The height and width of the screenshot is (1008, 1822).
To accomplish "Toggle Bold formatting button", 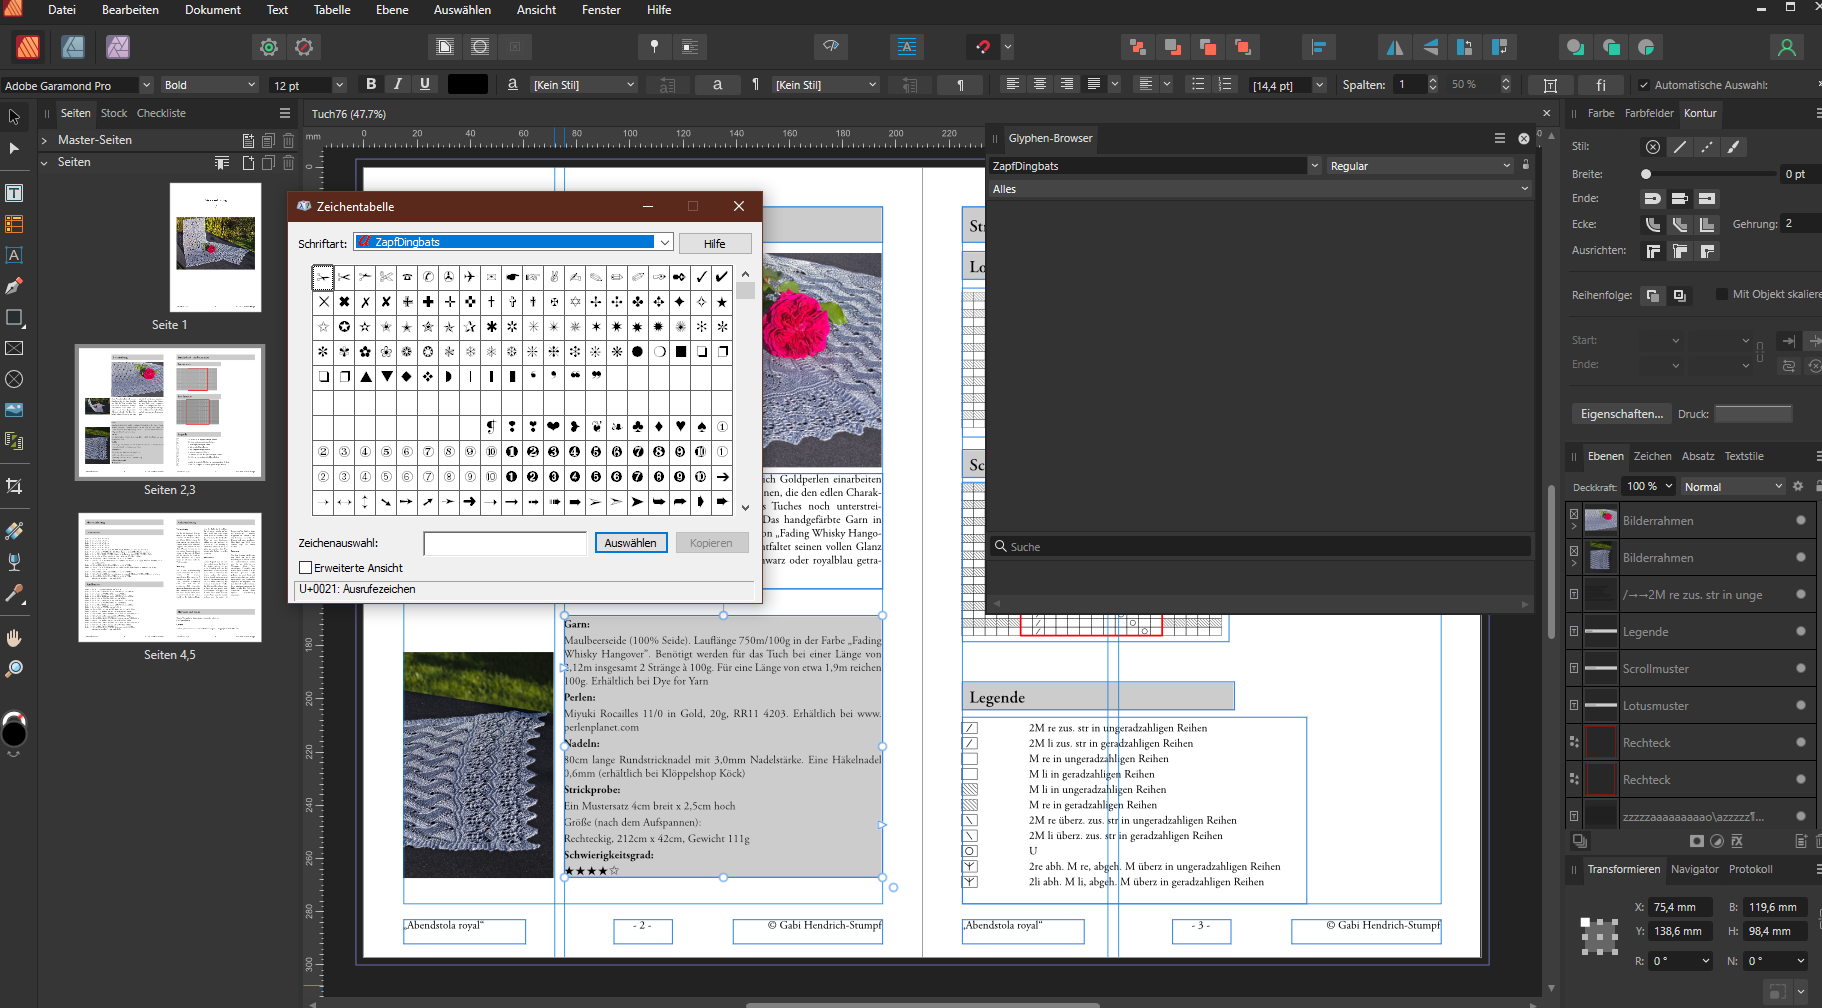I will click(x=371, y=84).
